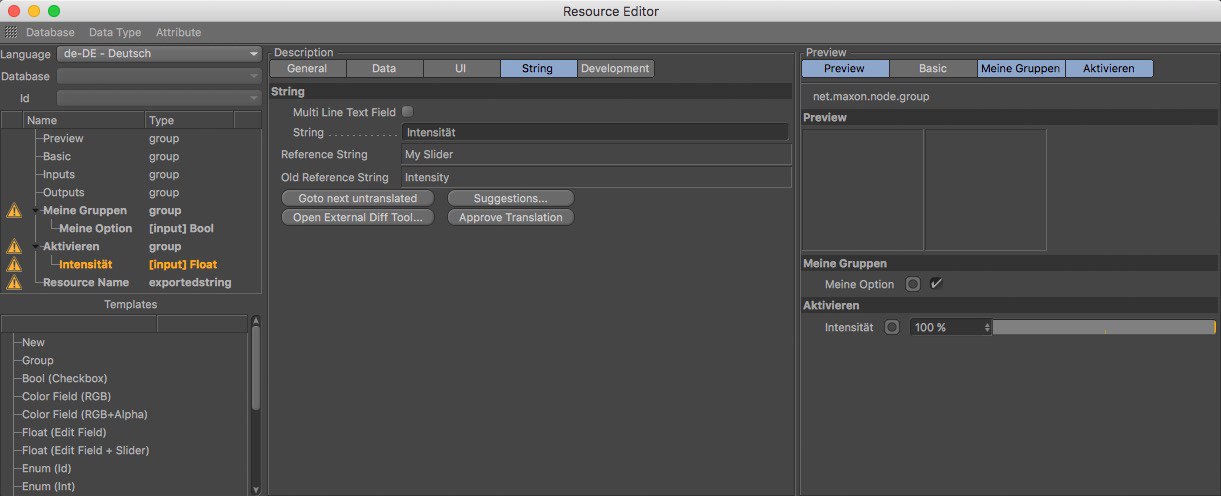Collapse the Meine Gruppen tree group
Viewport: 1221px width, 496px height.
point(37,211)
